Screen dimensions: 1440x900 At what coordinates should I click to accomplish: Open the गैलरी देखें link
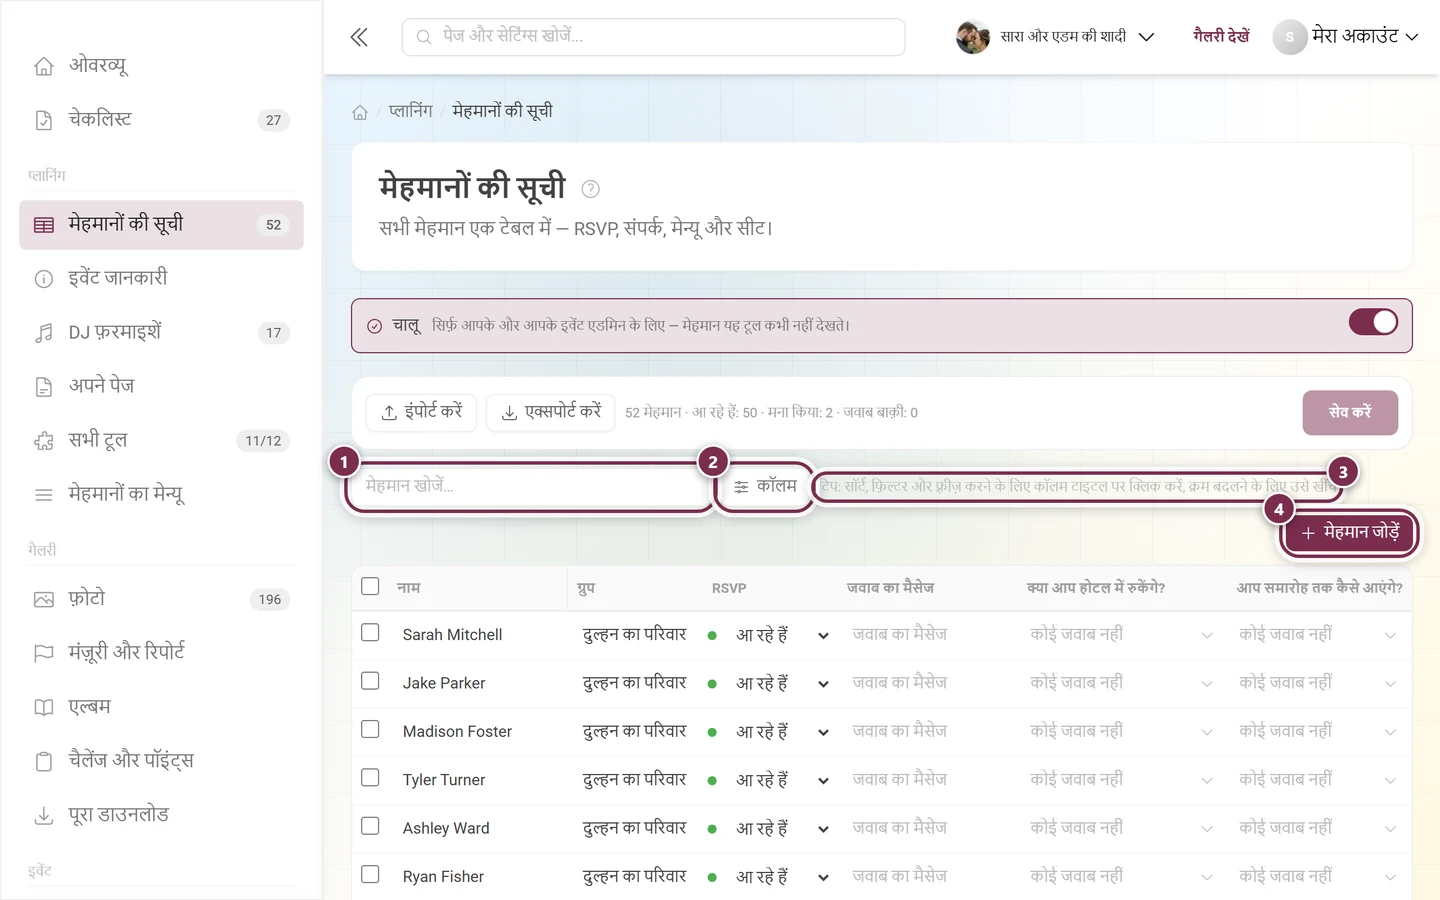tap(1221, 37)
